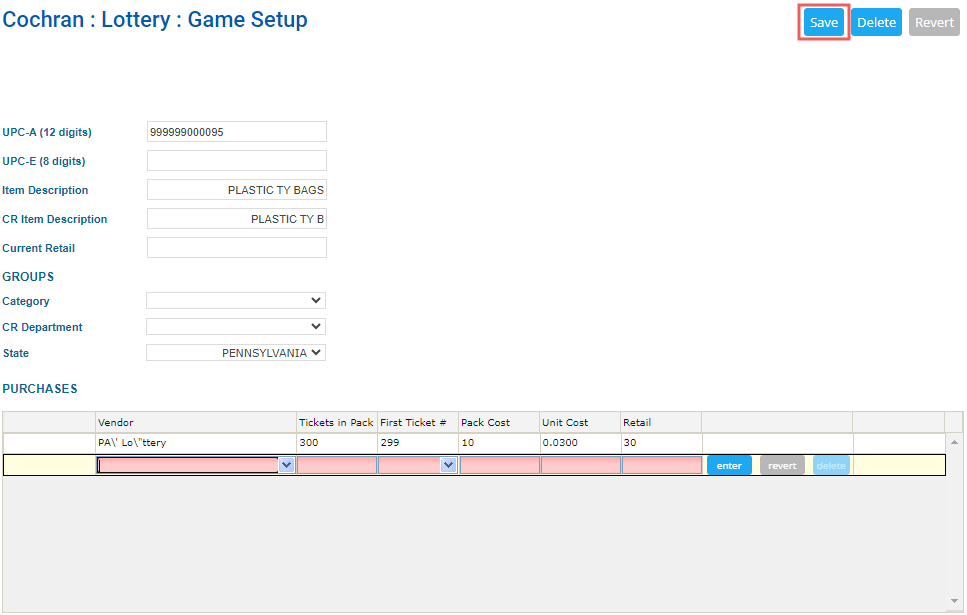This screenshot has height=615, width=967.
Task: Select the Item Description field
Action: pyautogui.click(x=236, y=189)
